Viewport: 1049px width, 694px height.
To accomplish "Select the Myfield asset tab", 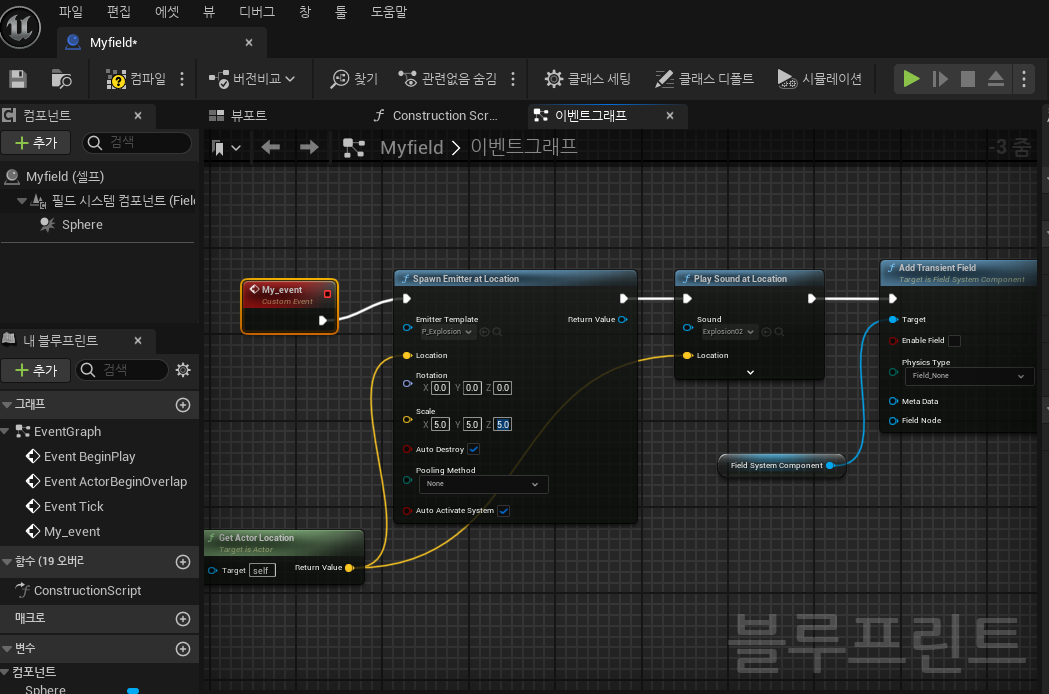I will click(x=114, y=43).
